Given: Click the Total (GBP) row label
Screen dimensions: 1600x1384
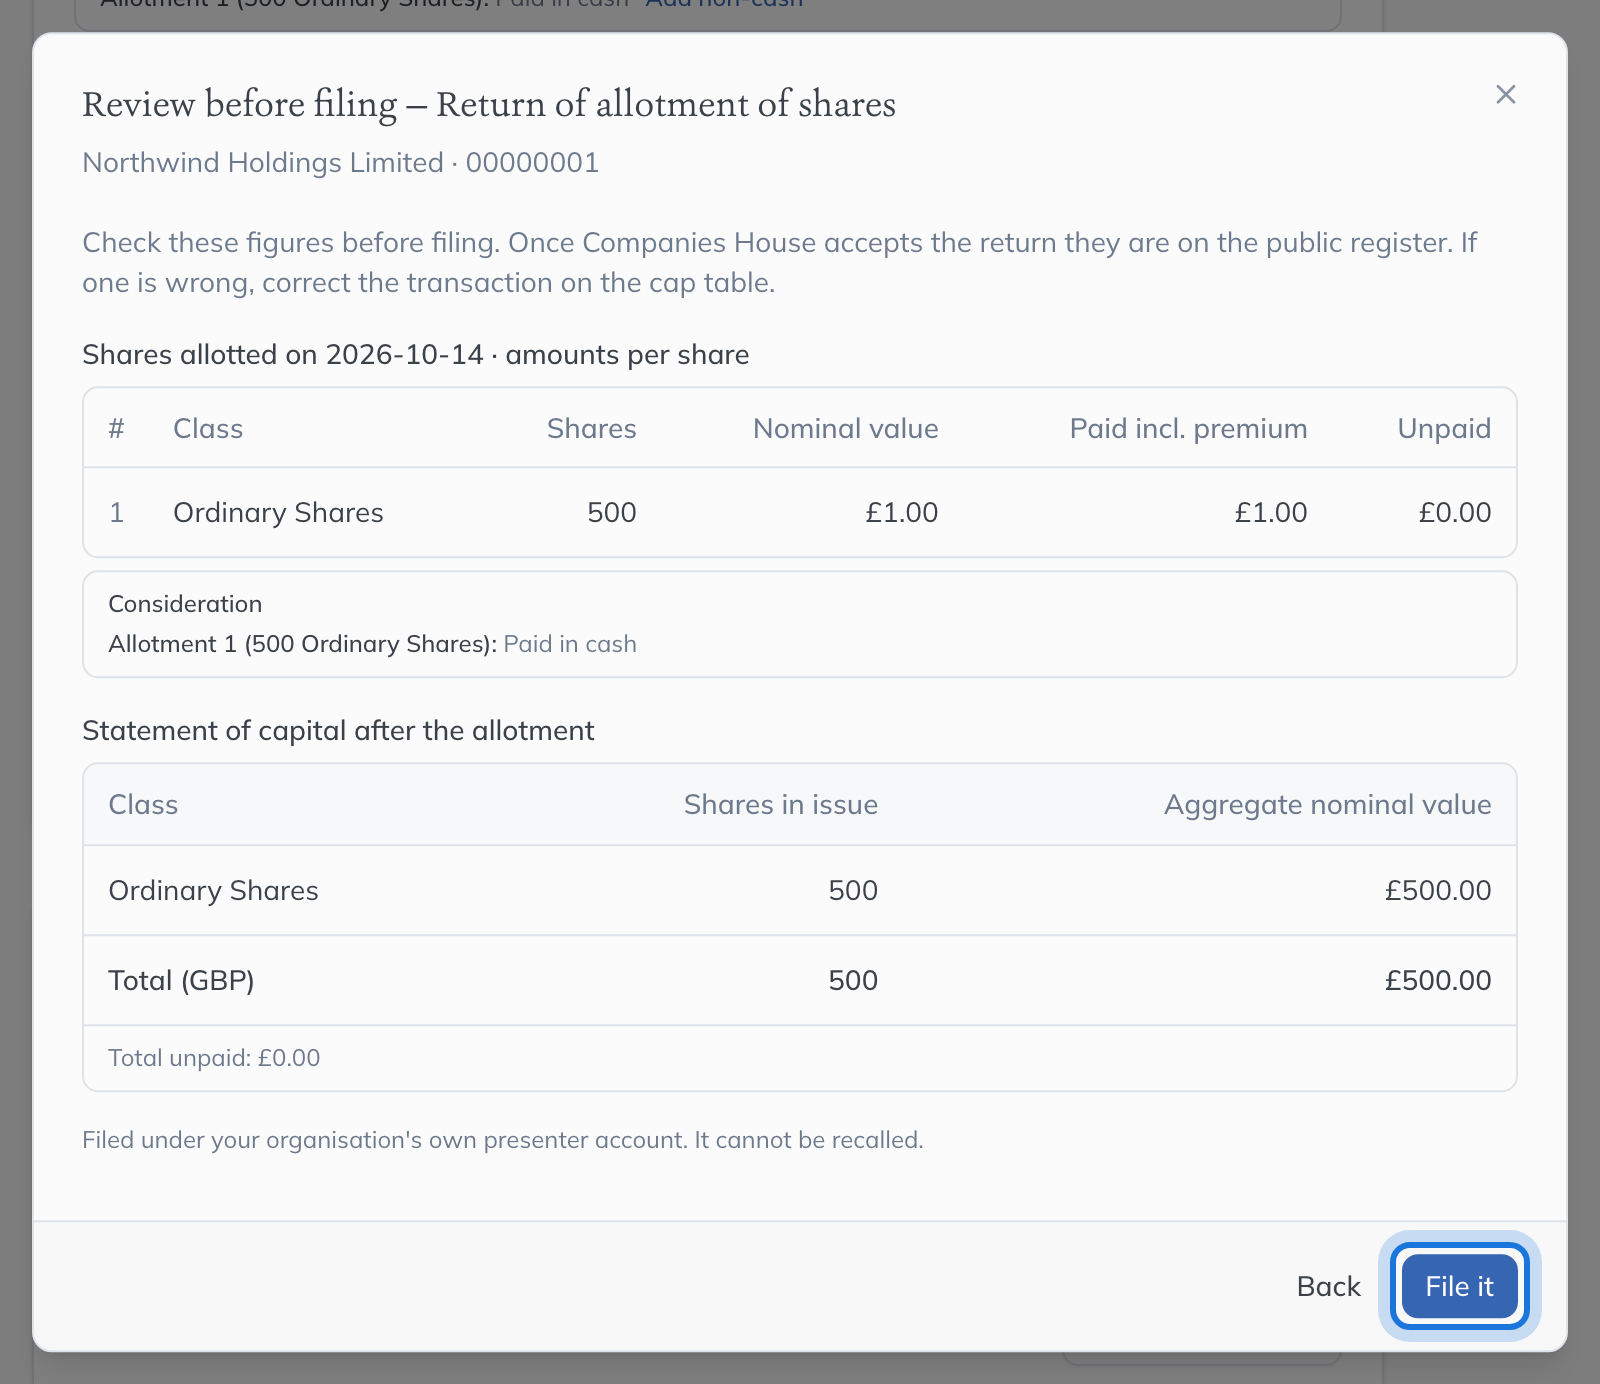Looking at the screenshot, I should click(x=181, y=980).
